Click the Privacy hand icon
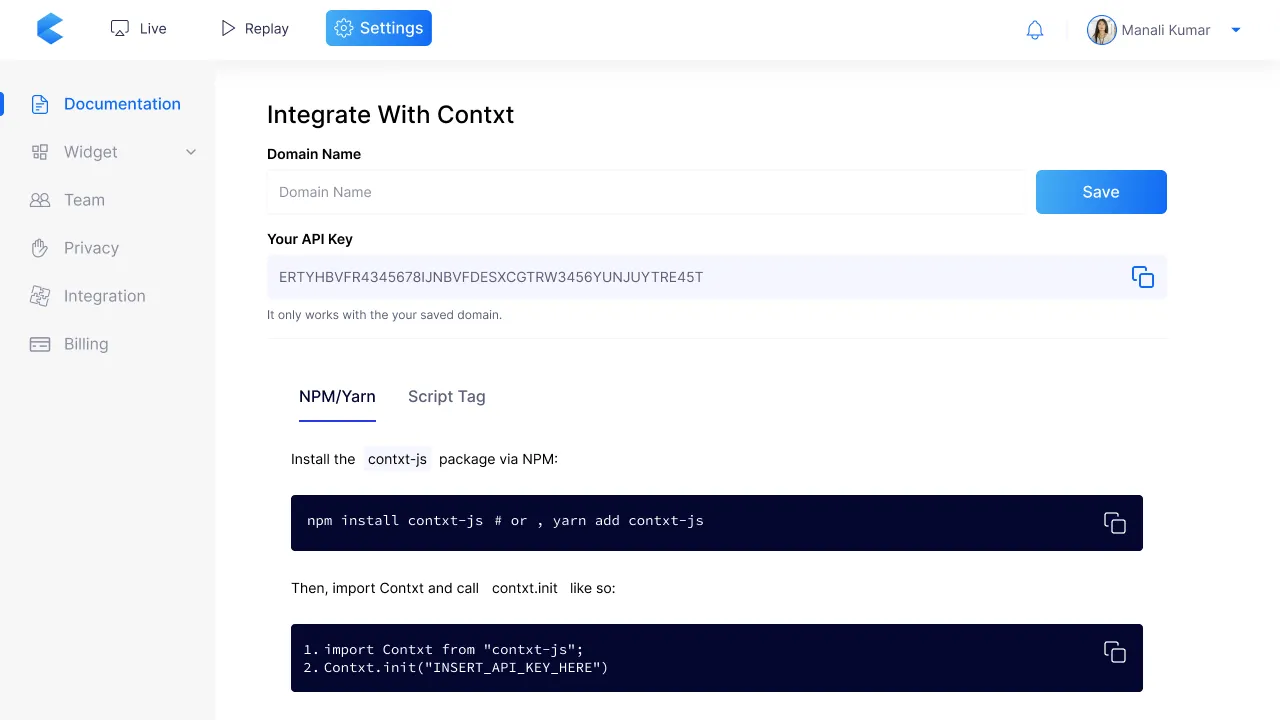This screenshot has width=1280, height=720. tap(40, 248)
